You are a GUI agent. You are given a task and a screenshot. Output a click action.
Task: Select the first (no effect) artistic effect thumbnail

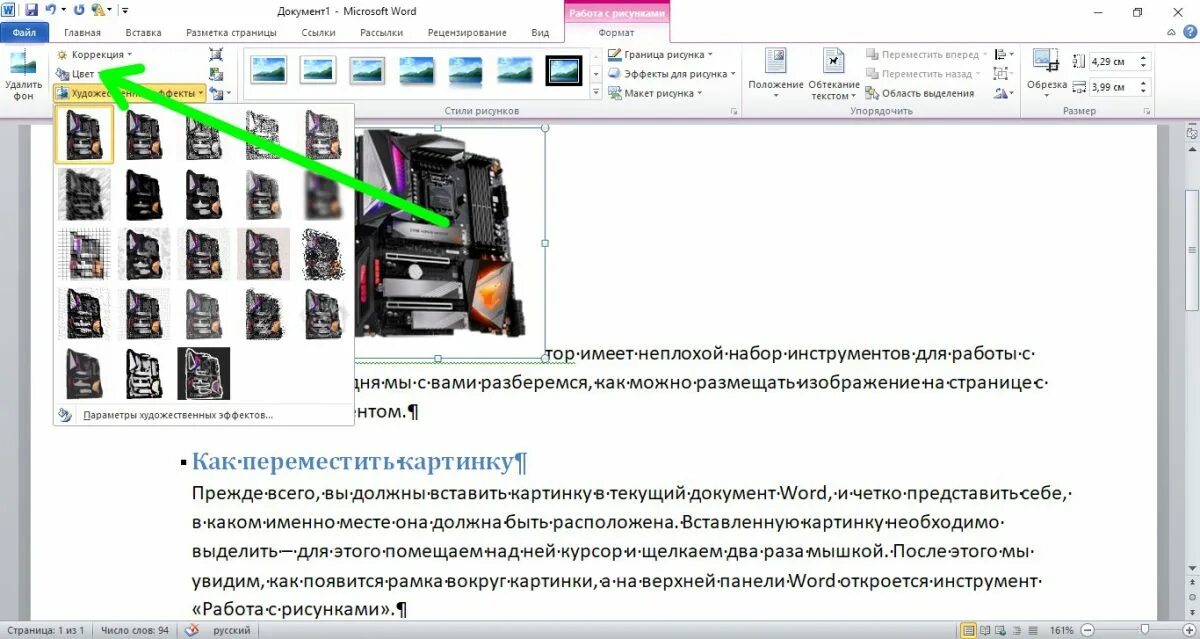coord(85,136)
